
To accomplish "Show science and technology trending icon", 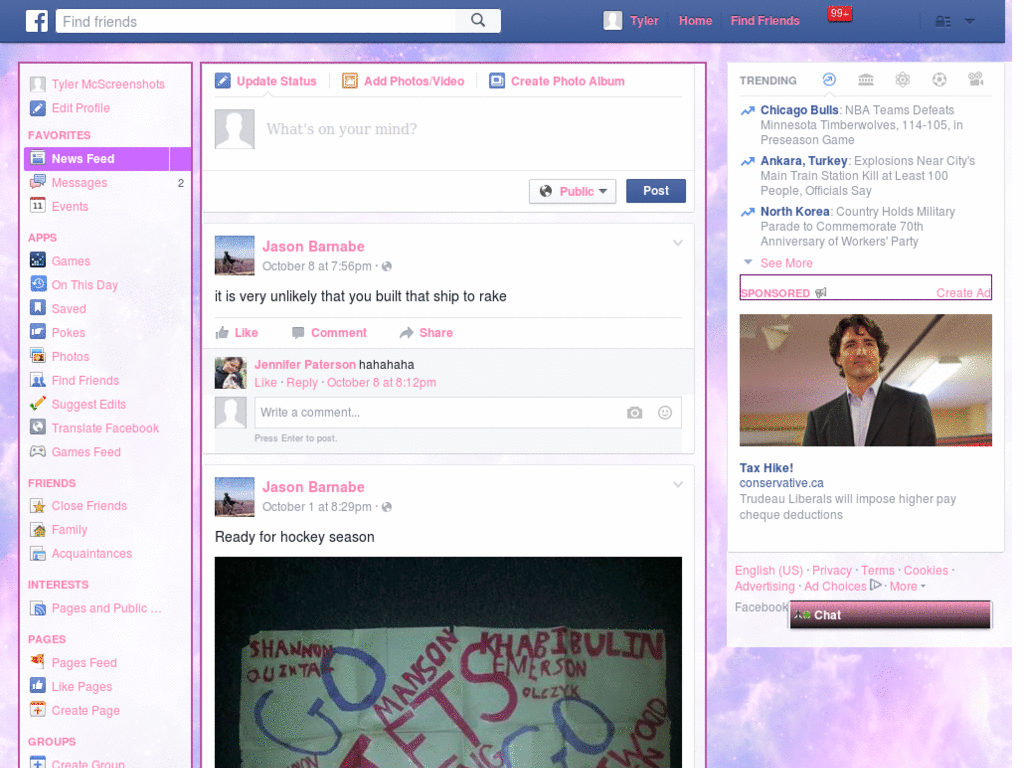I will (903, 80).
